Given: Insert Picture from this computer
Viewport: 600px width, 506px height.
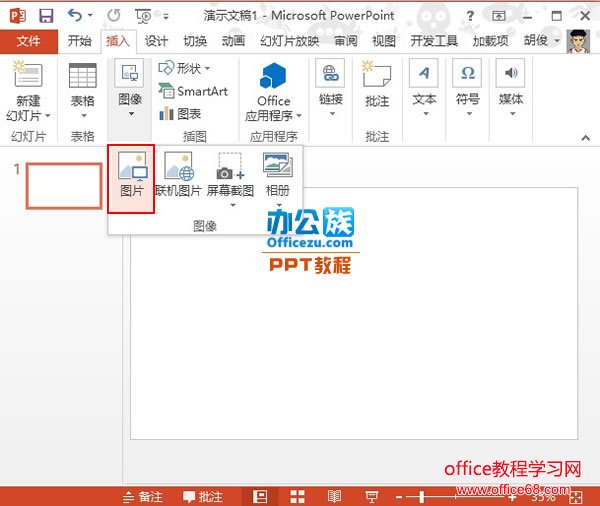Looking at the screenshot, I should (x=131, y=179).
